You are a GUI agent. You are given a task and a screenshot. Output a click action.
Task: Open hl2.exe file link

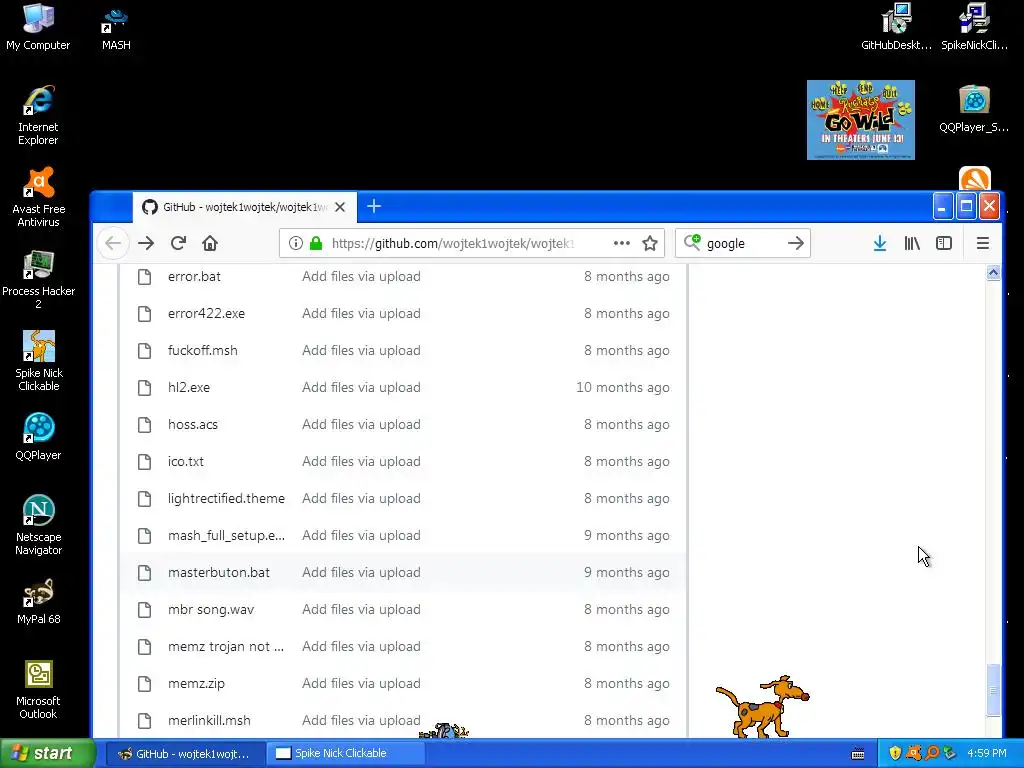(x=188, y=387)
